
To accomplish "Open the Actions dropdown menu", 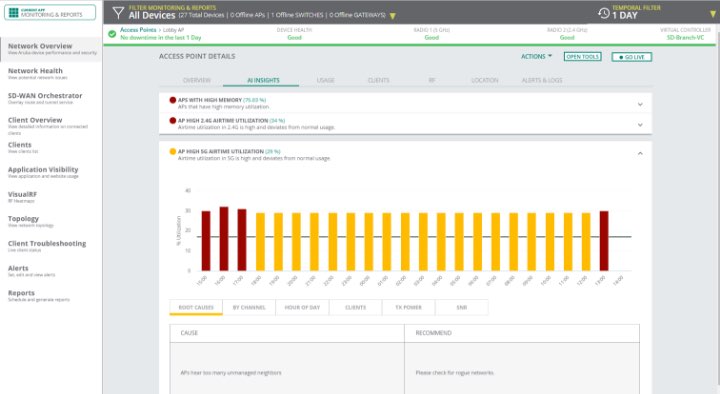I will click(536, 56).
